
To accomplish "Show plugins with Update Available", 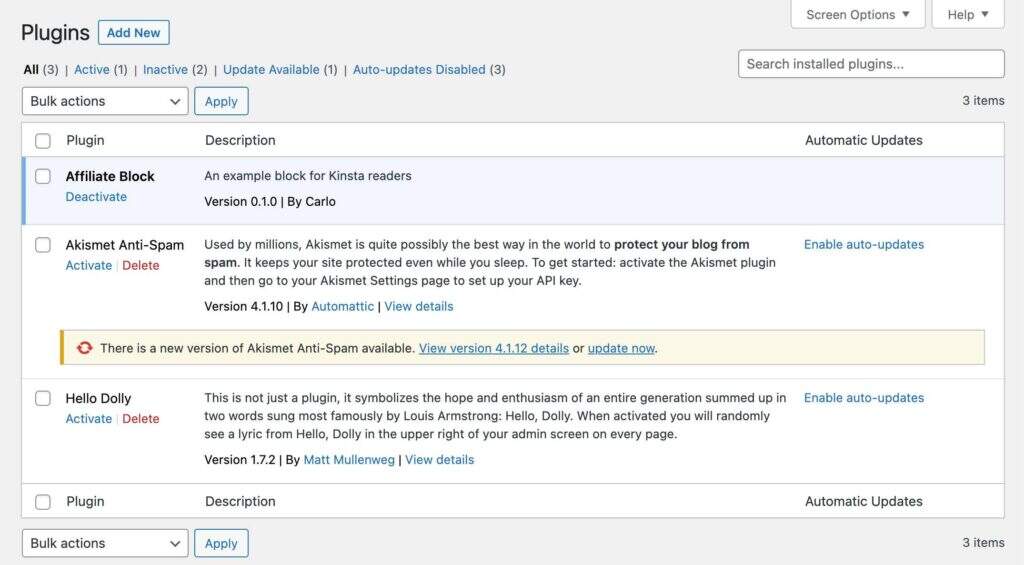I will (x=271, y=70).
